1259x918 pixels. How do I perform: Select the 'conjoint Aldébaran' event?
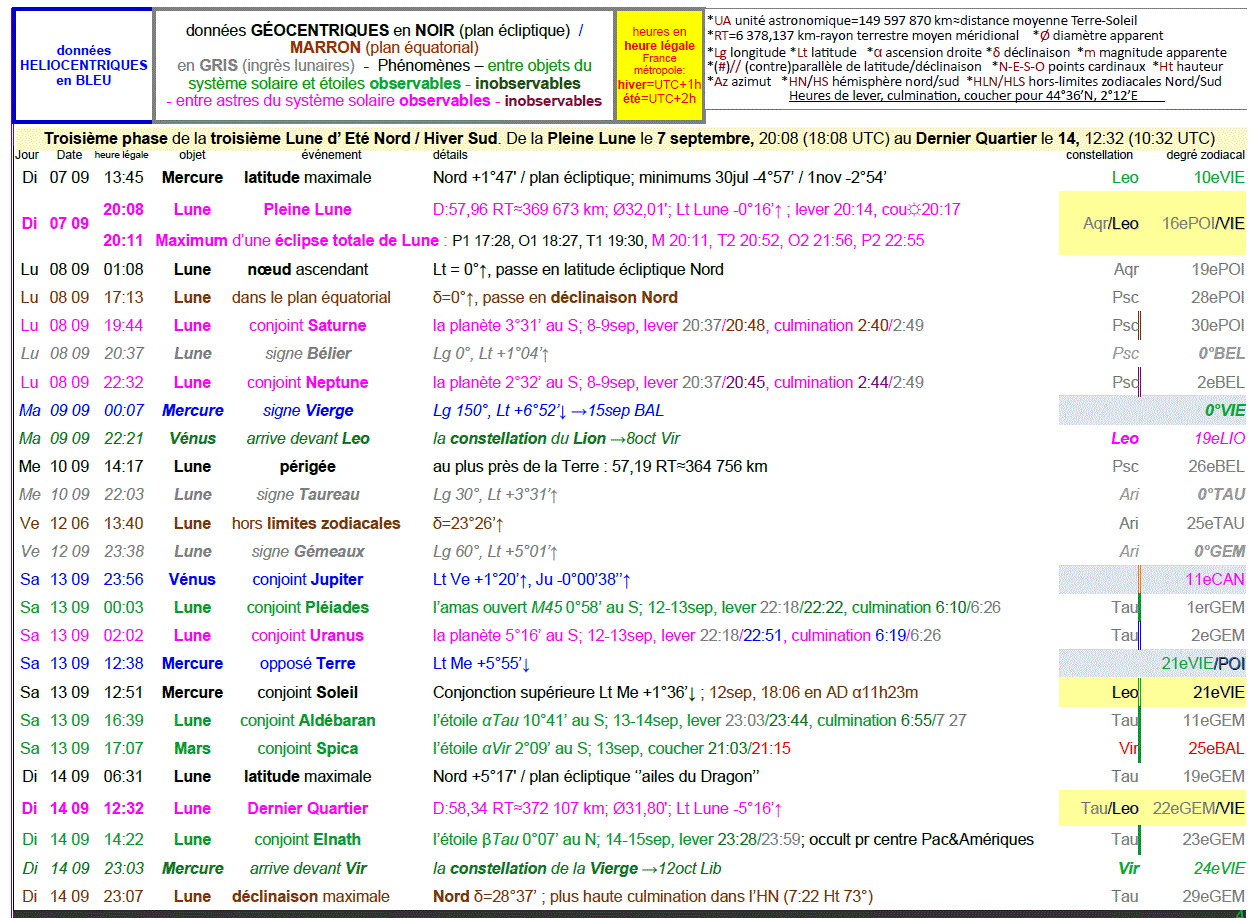click(x=307, y=720)
